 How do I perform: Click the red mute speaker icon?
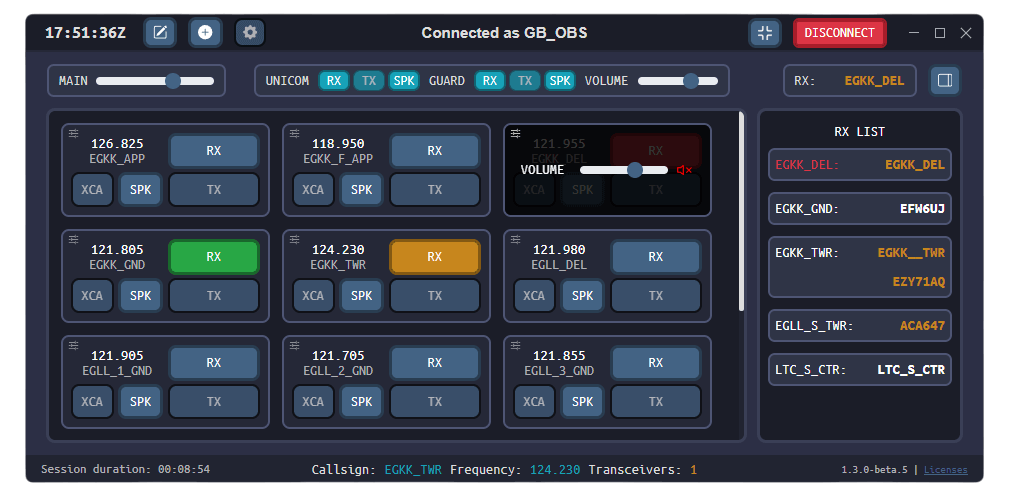685,170
